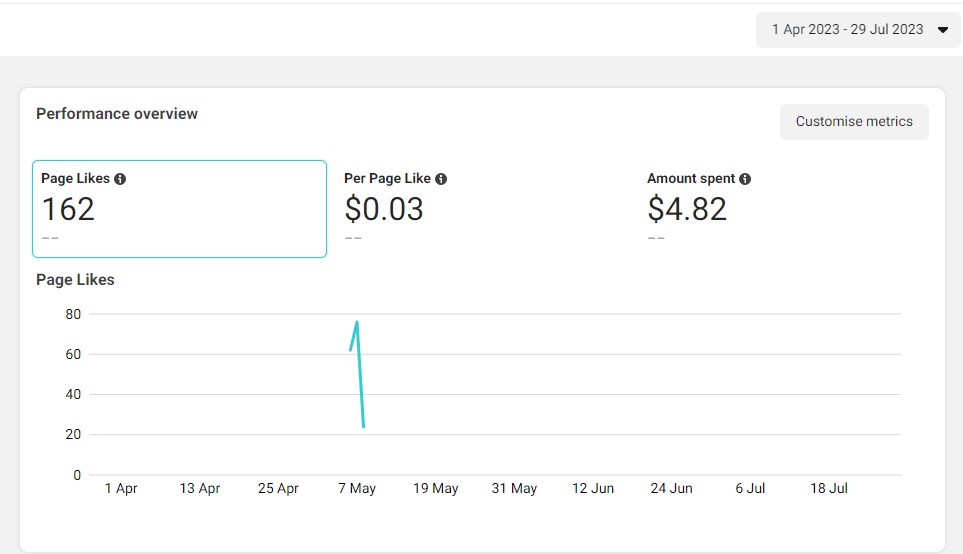Click the 162 page likes value
This screenshot has width=963, height=554.
click(x=68, y=209)
